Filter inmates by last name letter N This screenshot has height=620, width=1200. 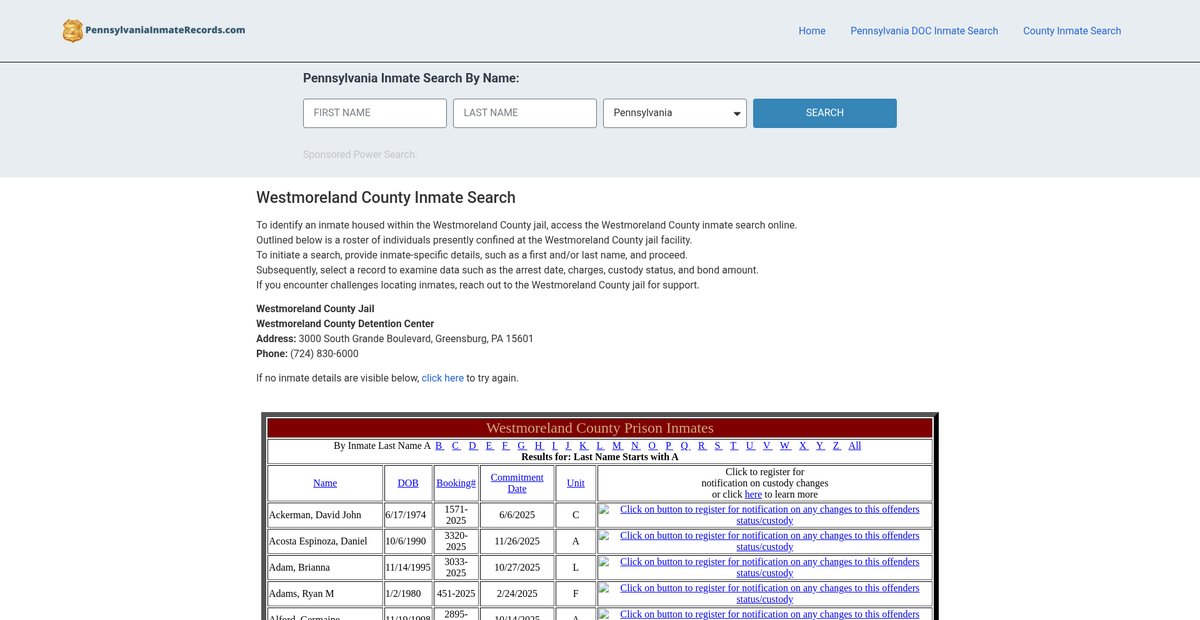coord(635,446)
